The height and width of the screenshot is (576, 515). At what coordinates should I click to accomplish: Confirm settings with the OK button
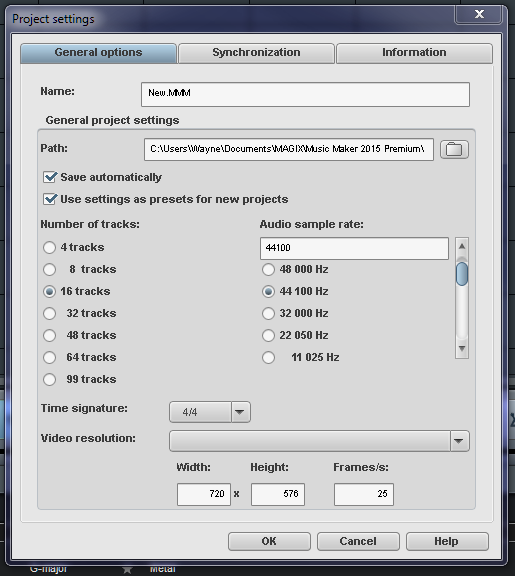tap(269, 541)
